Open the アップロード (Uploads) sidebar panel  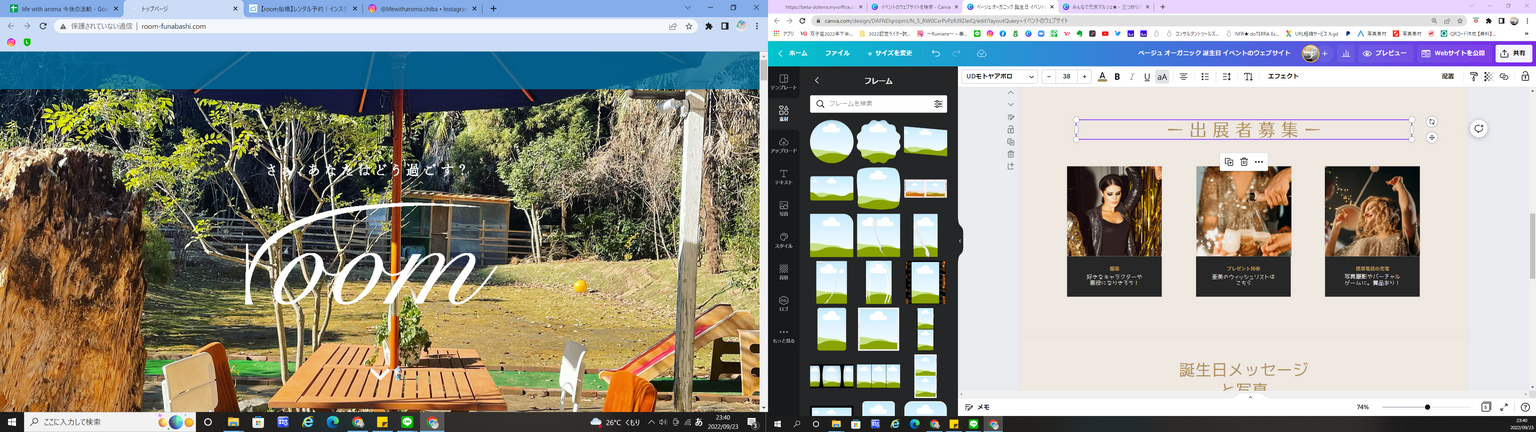(x=783, y=144)
